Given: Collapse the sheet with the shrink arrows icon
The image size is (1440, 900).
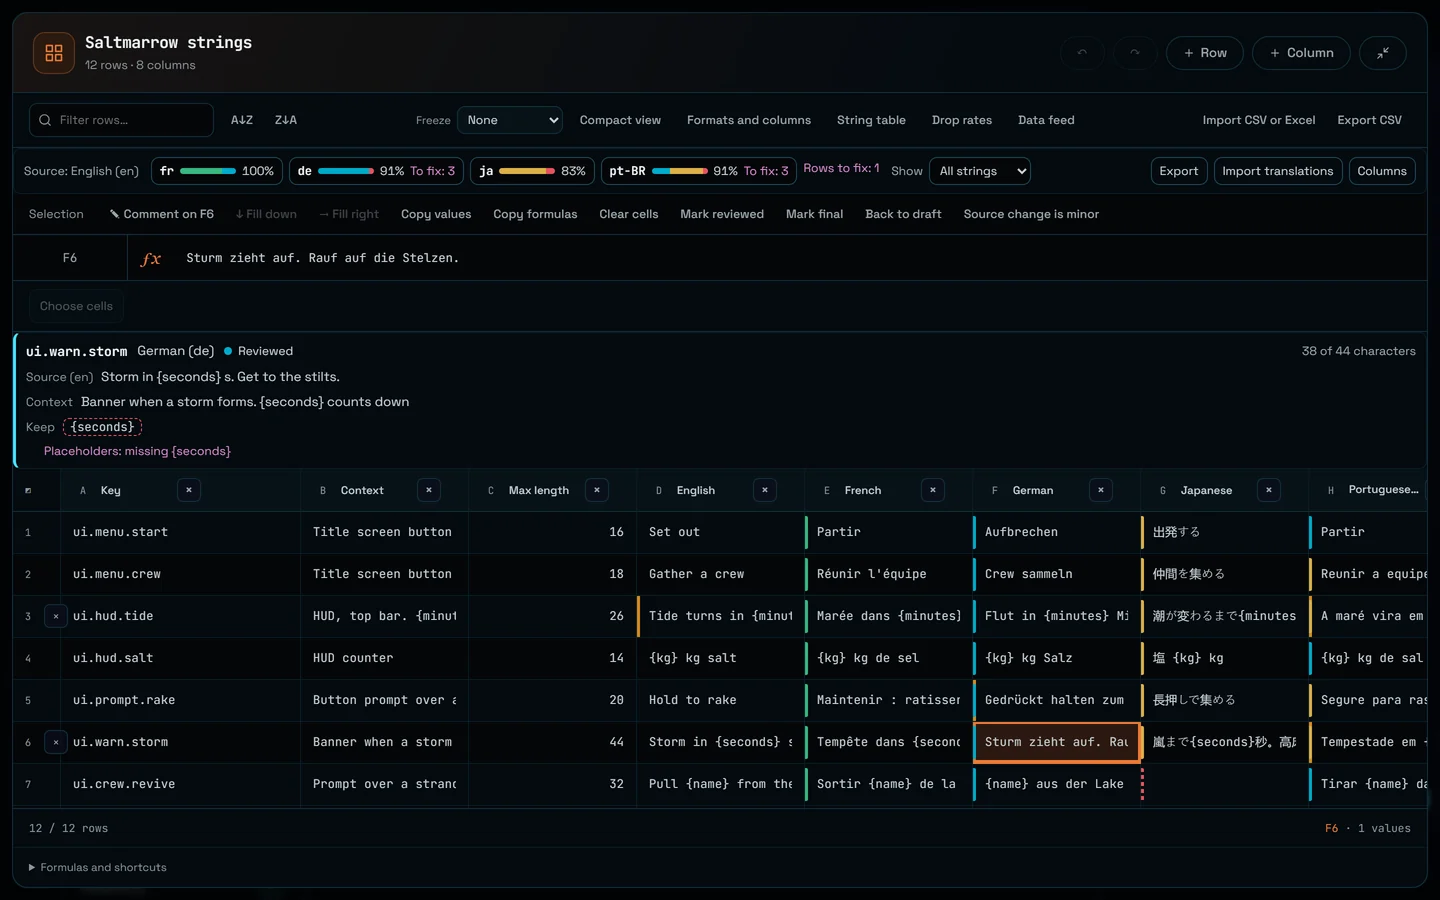Looking at the screenshot, I should (x=1383, y=53).
